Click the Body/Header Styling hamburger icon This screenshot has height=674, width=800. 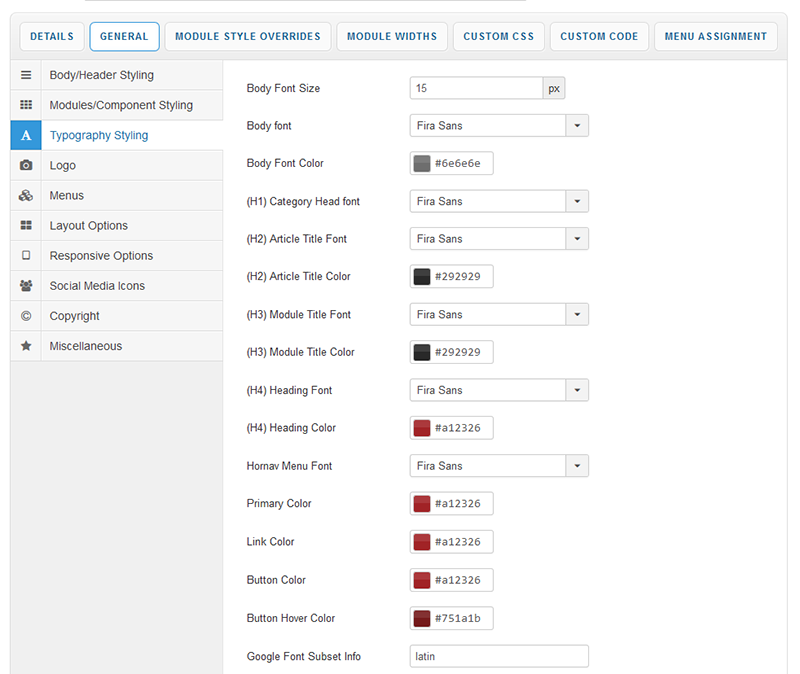[26, 75]
